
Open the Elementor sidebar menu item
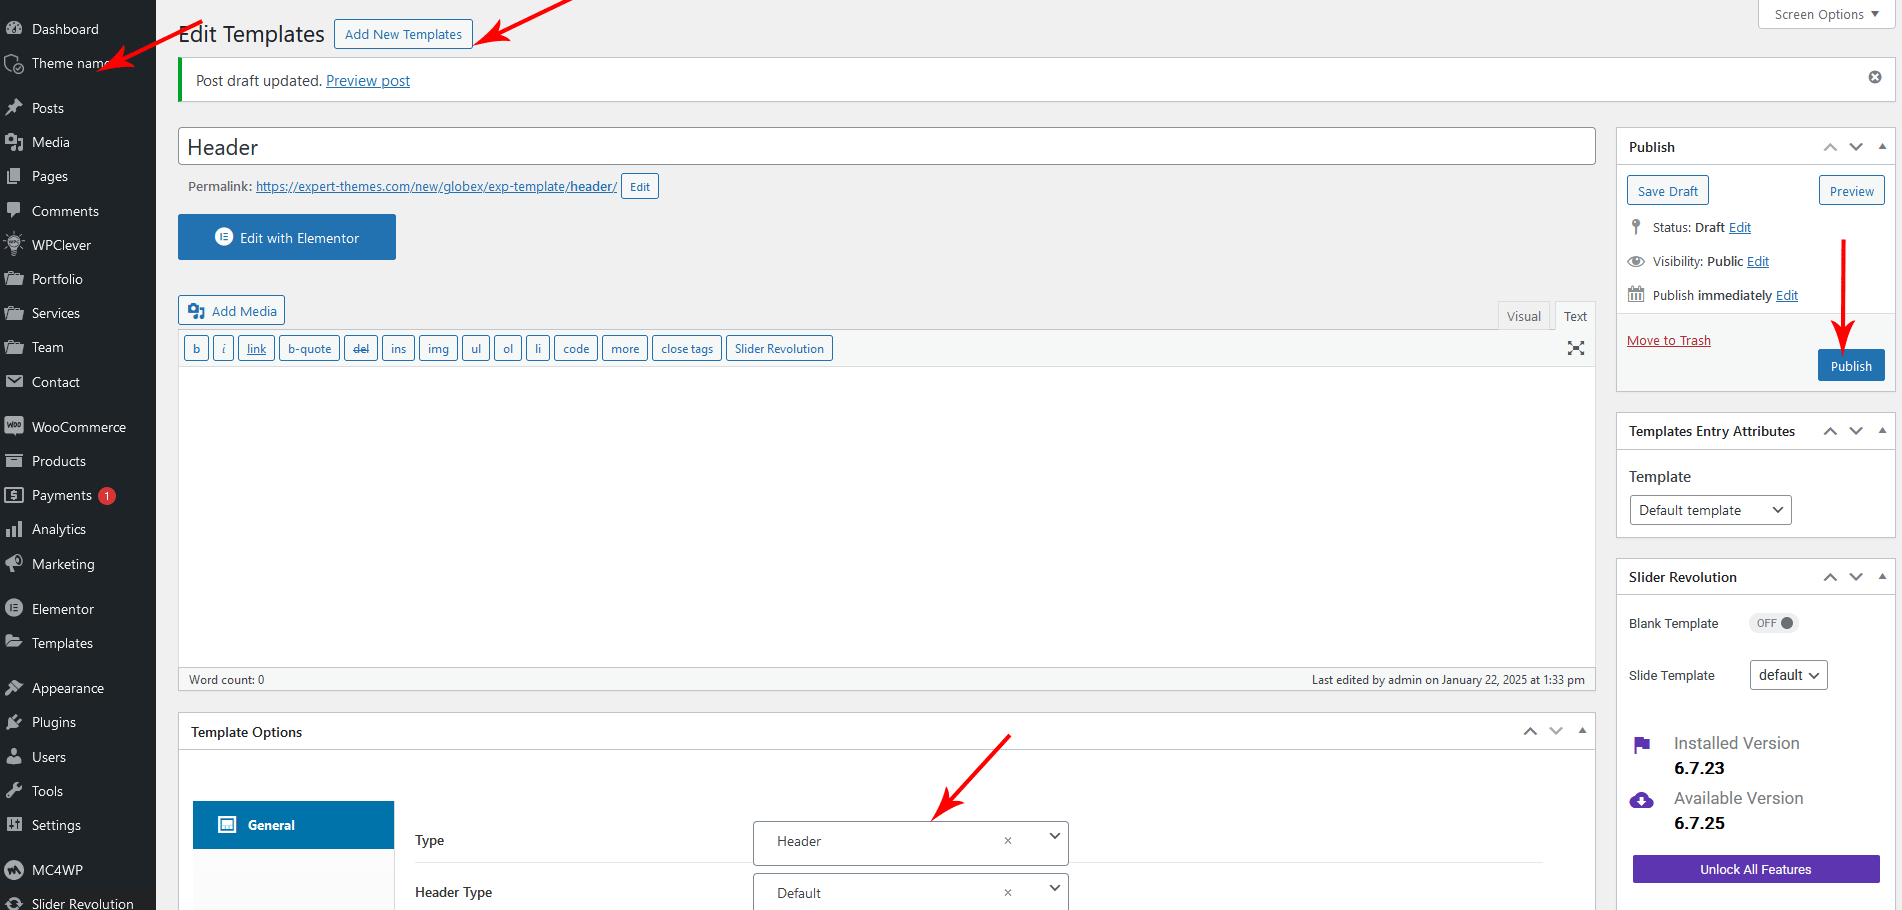click(62, 609)
